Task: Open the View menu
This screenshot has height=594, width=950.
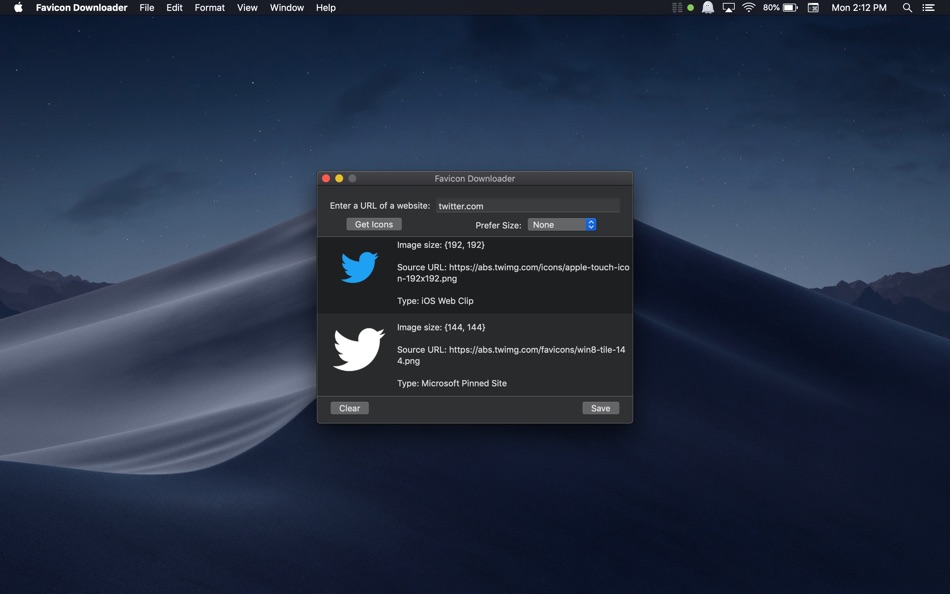Action: point(247,7)
